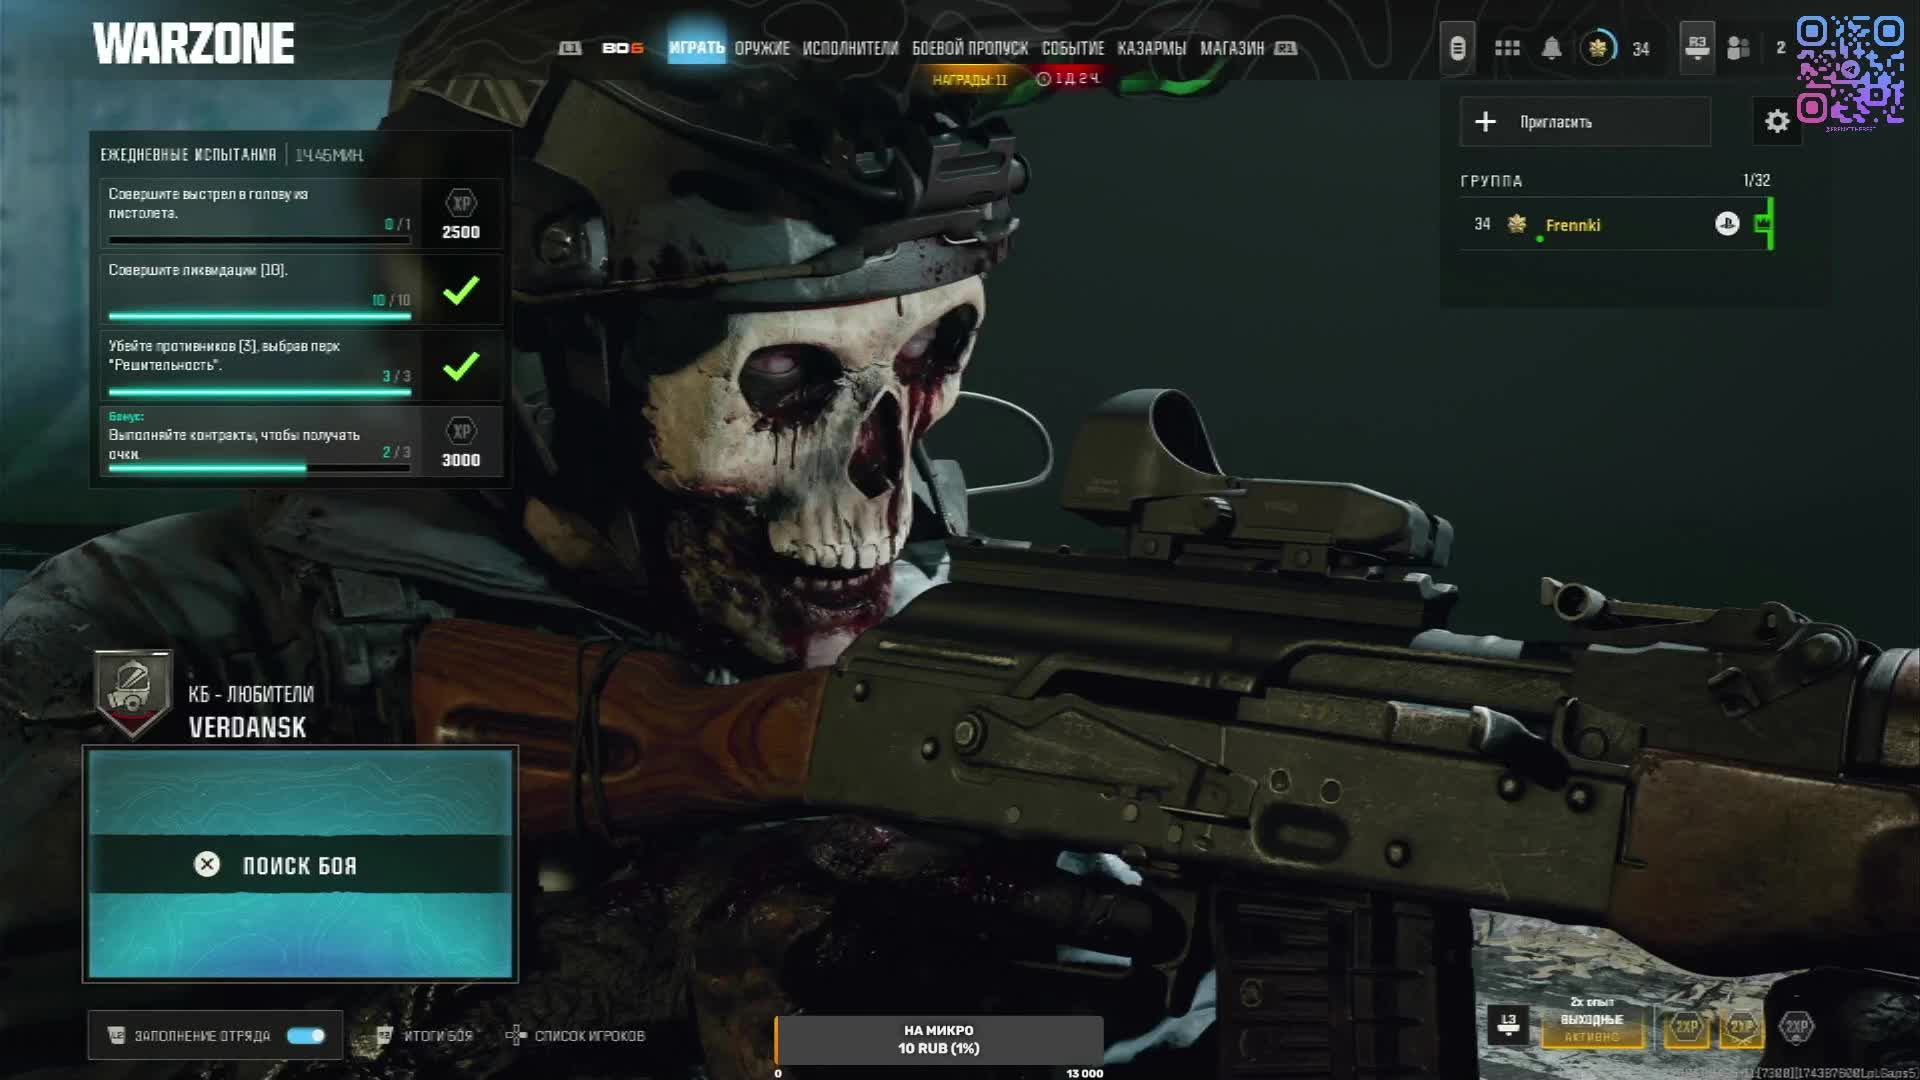This screenshot has width=1920, height=1080.
Task: Open the Оружие tab
Action: (x=762, y=48)
